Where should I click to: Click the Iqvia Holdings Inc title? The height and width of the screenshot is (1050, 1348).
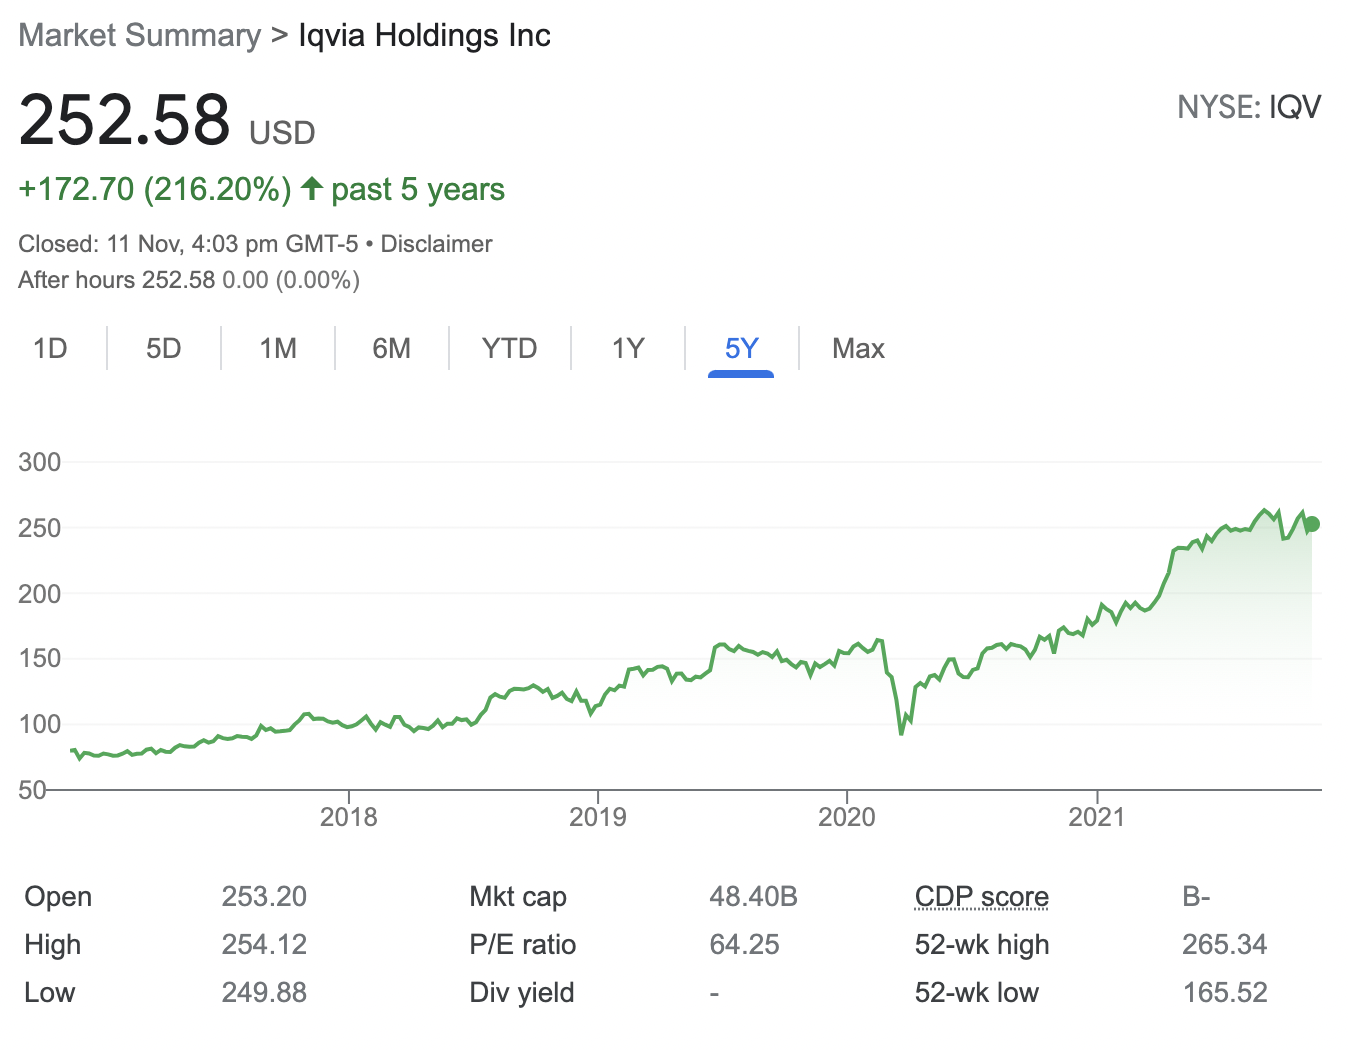(424, 36)
